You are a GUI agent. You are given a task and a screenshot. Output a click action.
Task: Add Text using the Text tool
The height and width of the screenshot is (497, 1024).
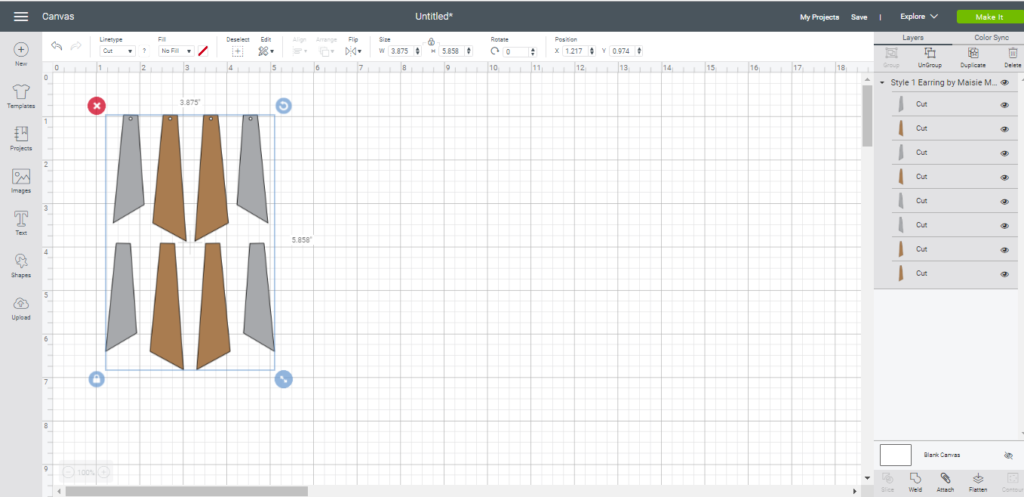tap(21, 222)
